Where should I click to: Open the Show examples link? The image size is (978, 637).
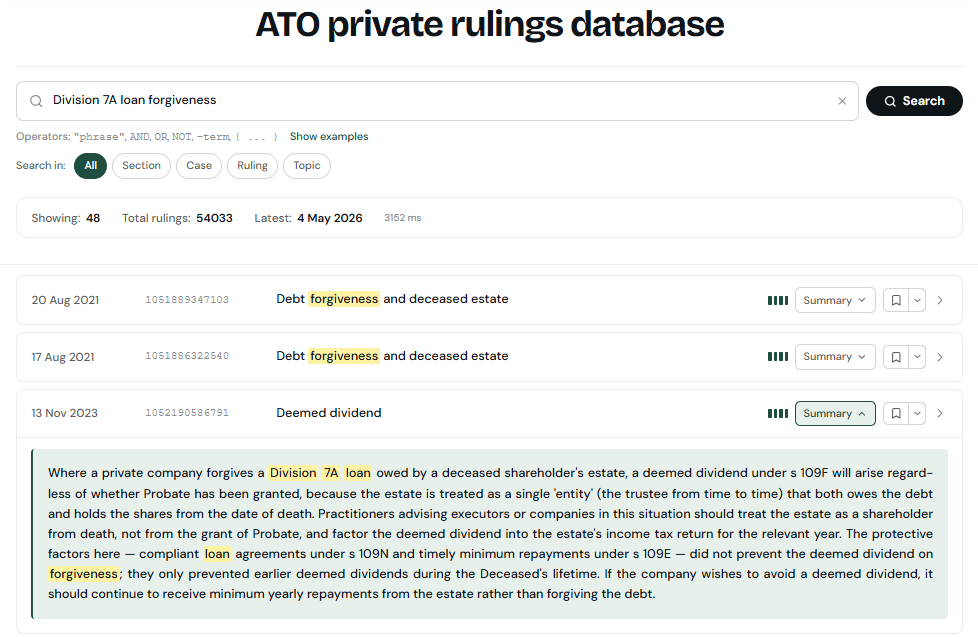pos(329,137)
